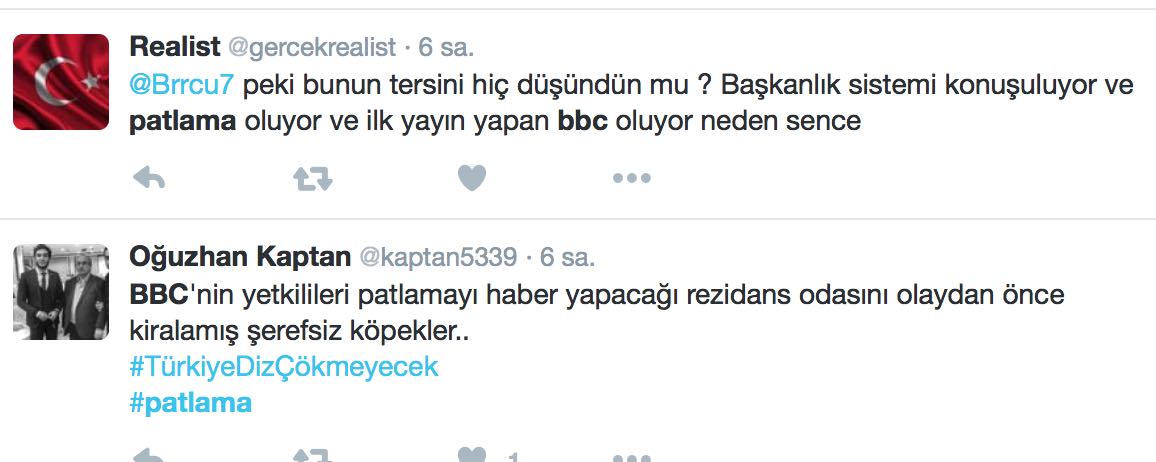Open the #TürkiyeDizÇökmeyecek hashtag

click(284, 367)
